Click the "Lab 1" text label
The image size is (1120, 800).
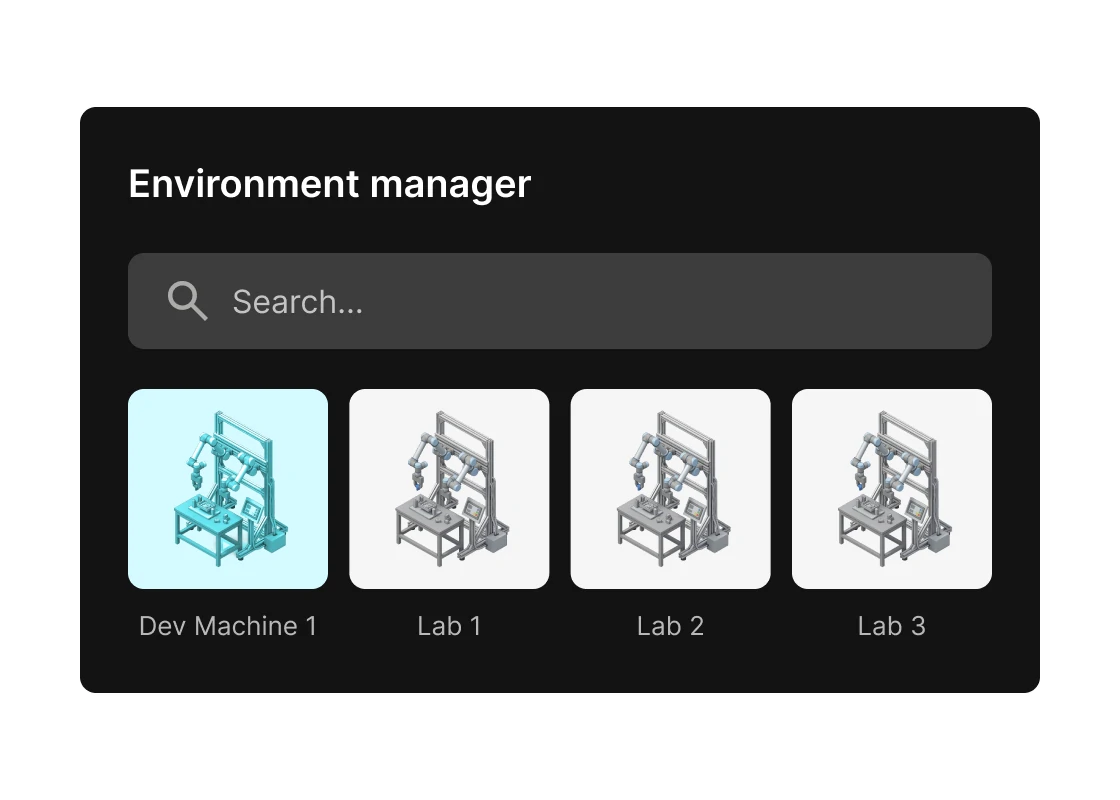(449, 626)
